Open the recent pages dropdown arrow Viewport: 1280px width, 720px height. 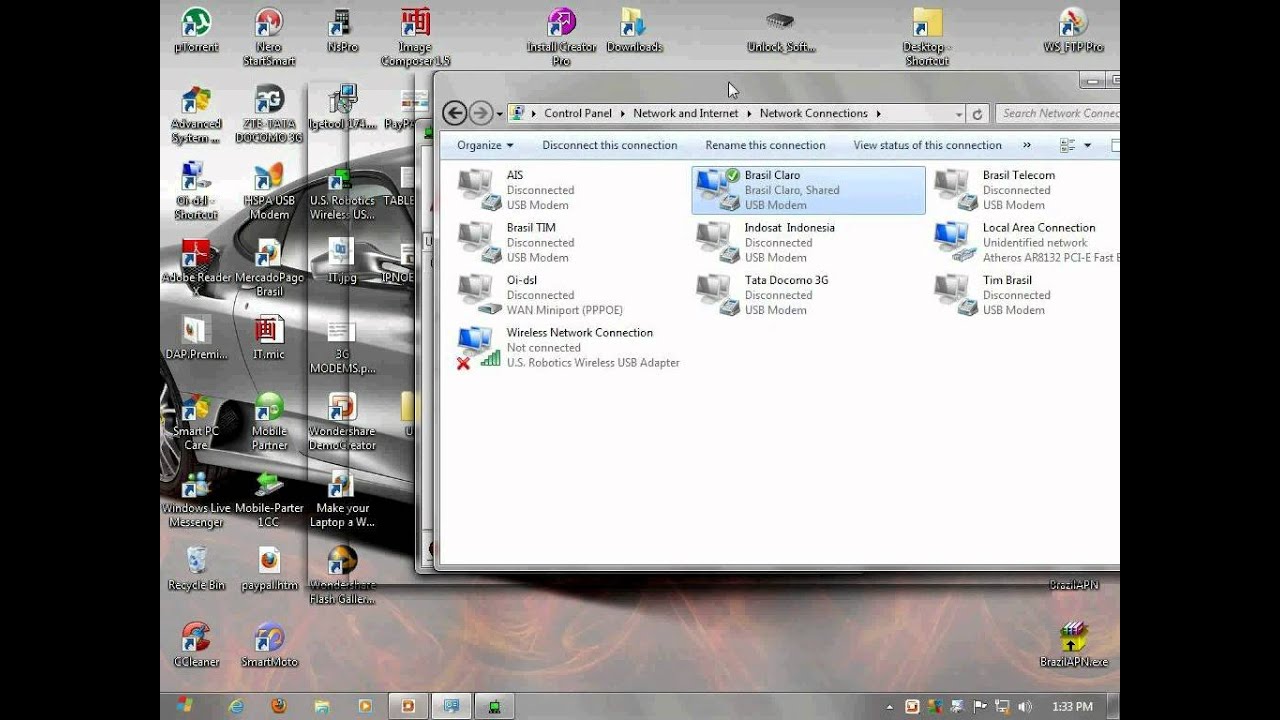[500, 114]
